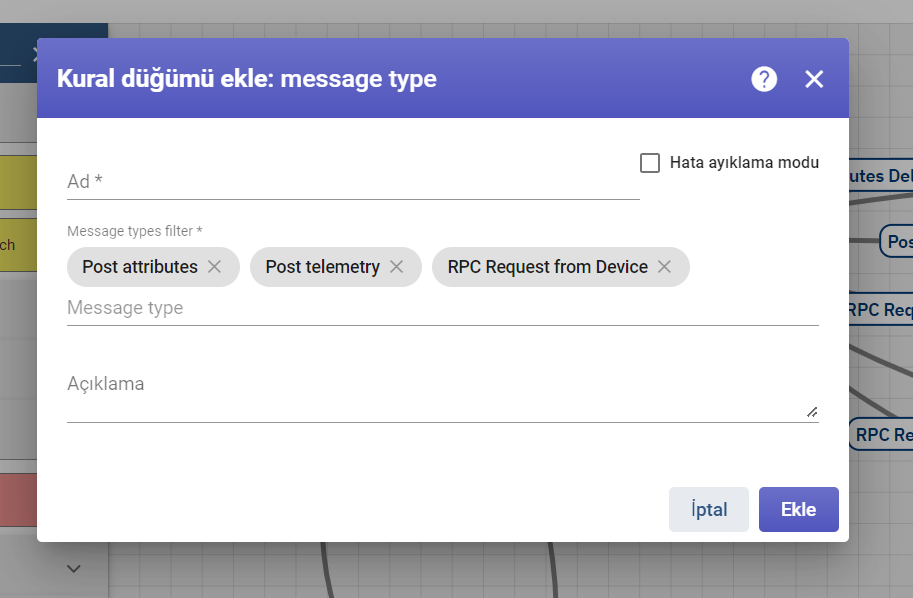Confirm with the Ekle button

coord(798,509)
